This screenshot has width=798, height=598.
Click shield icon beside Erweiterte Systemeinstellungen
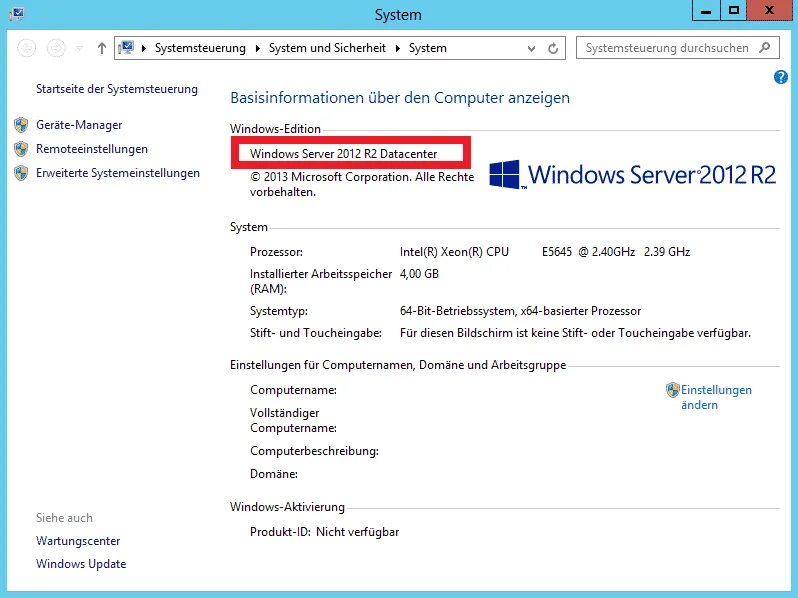(21, 173)
